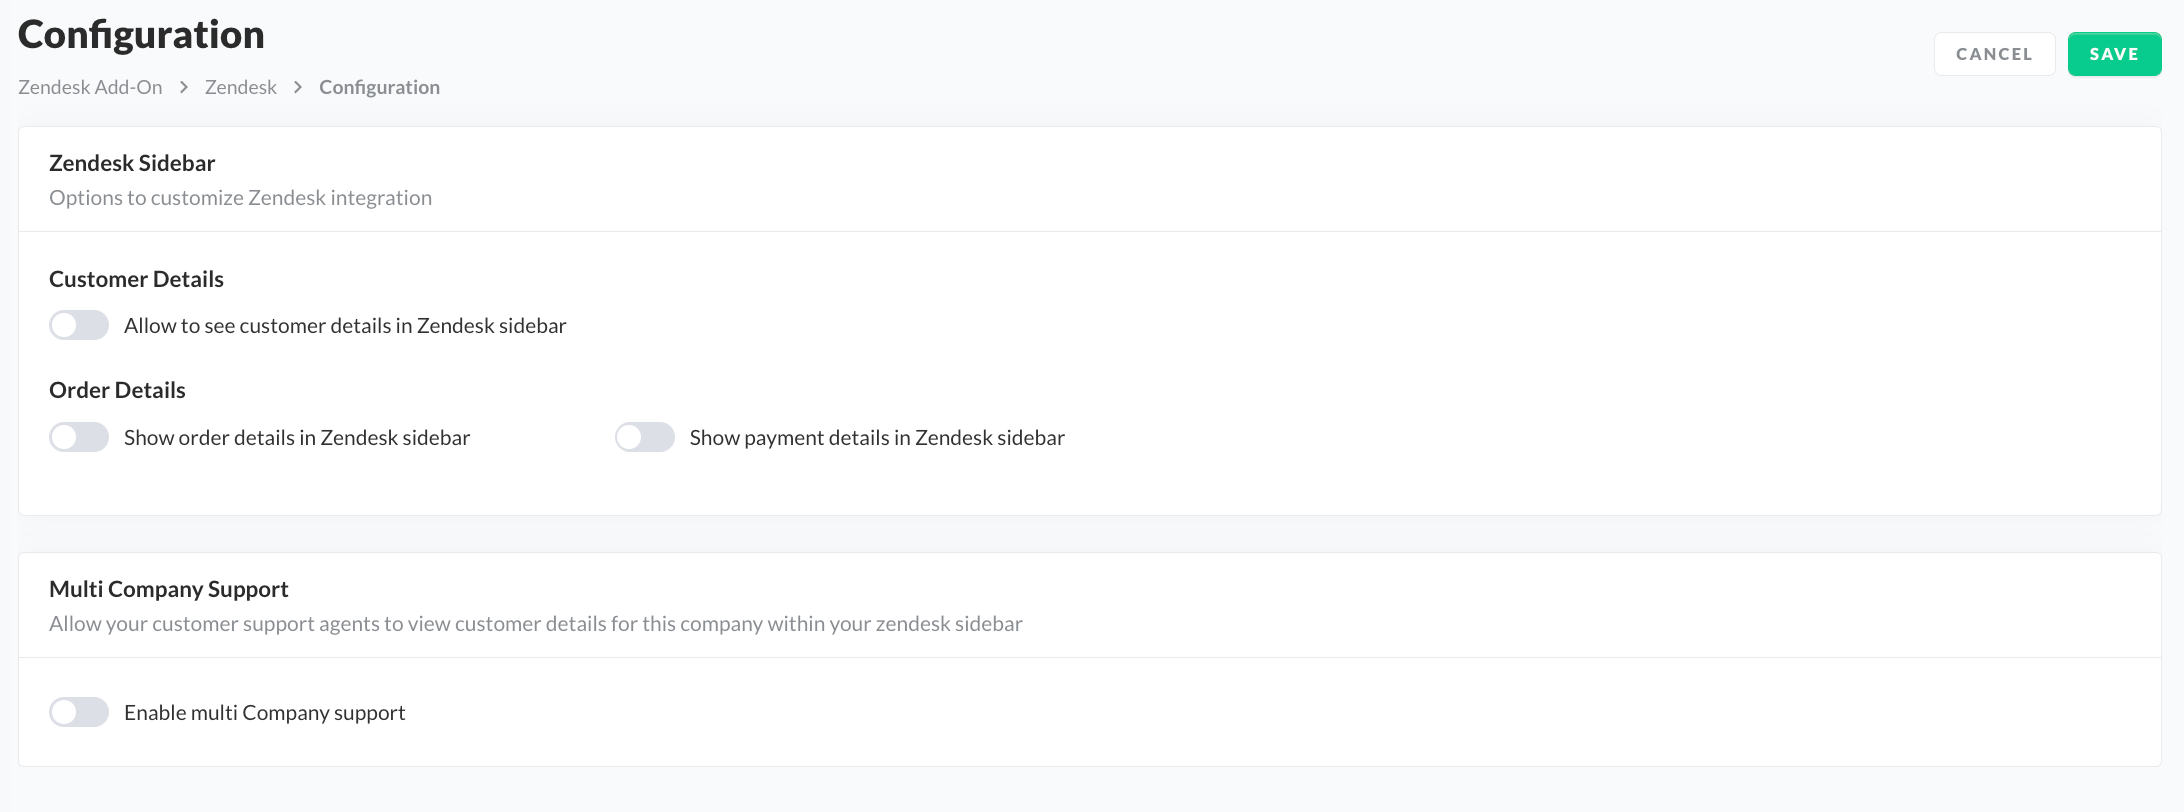The image size is (2184, 812).
Task: Click the current Configuration breadcrumb item
Action: point(379,87)
